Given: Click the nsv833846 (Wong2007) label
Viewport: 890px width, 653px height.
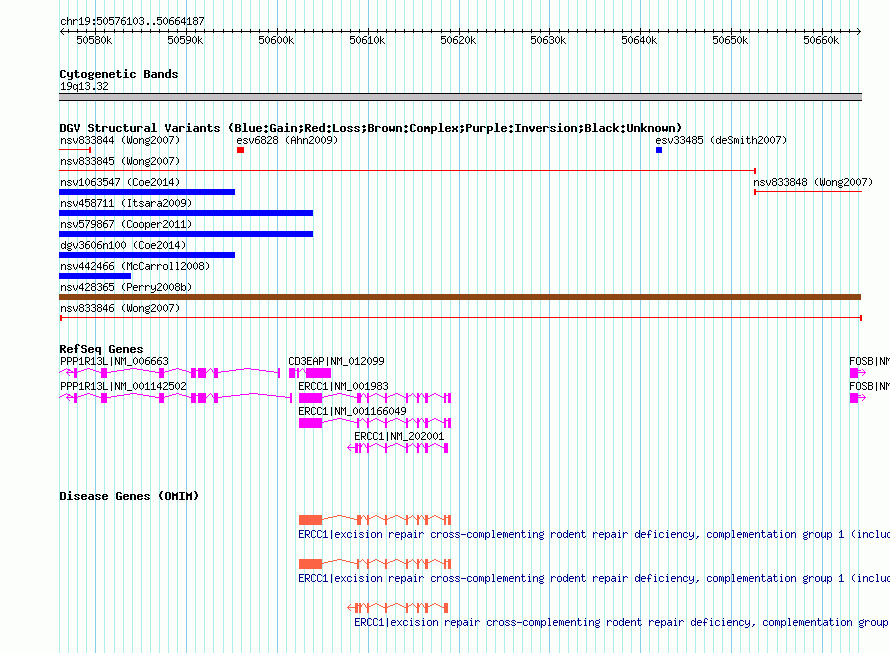Looking at the screenshot, I should pyautogui.click(x=120, y=308).
